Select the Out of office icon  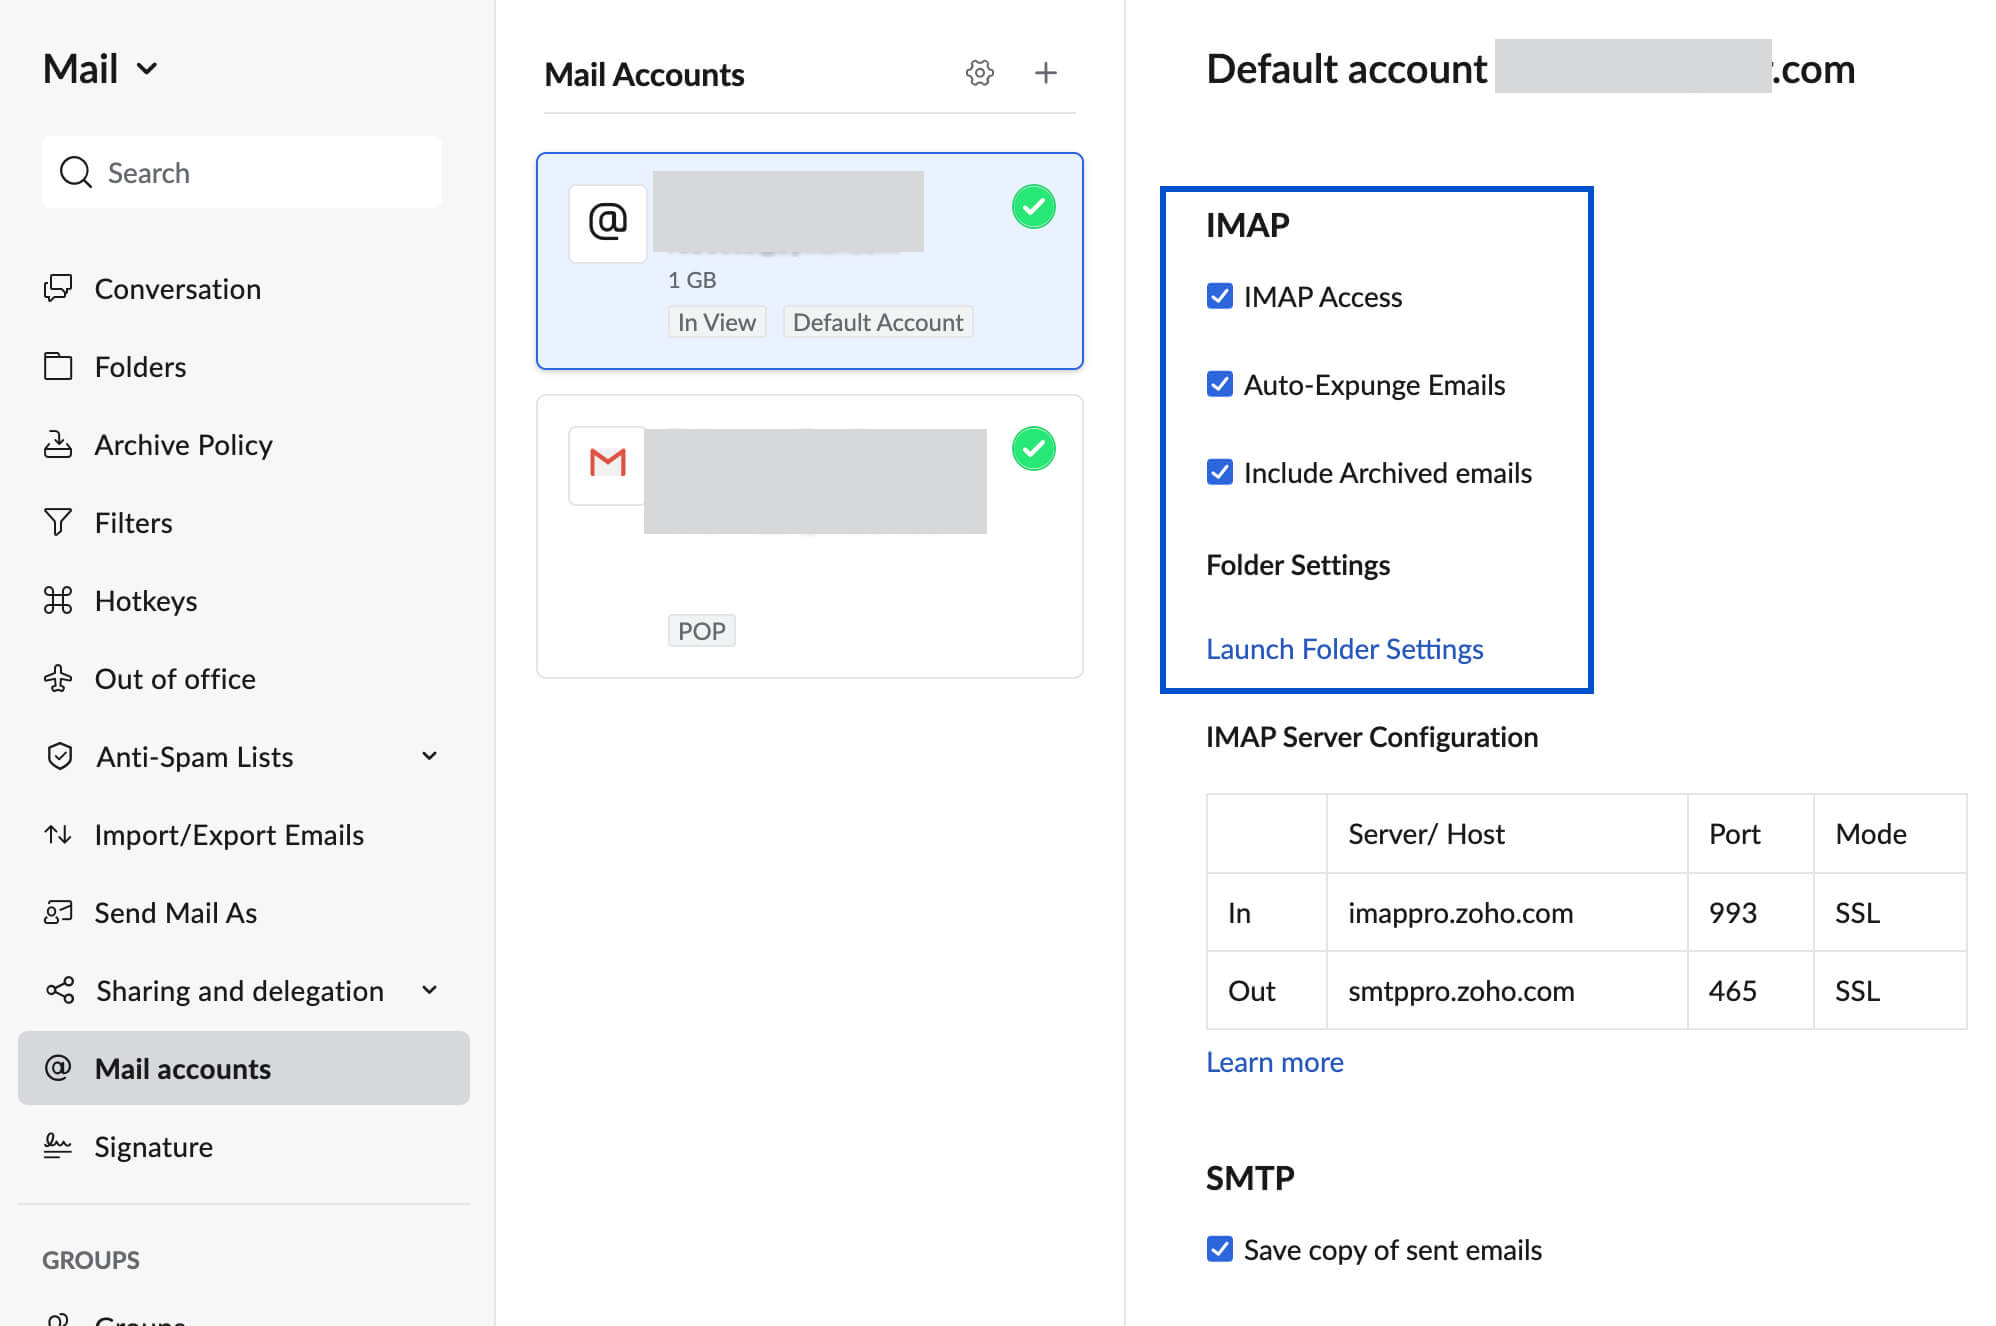click(58, 678)
